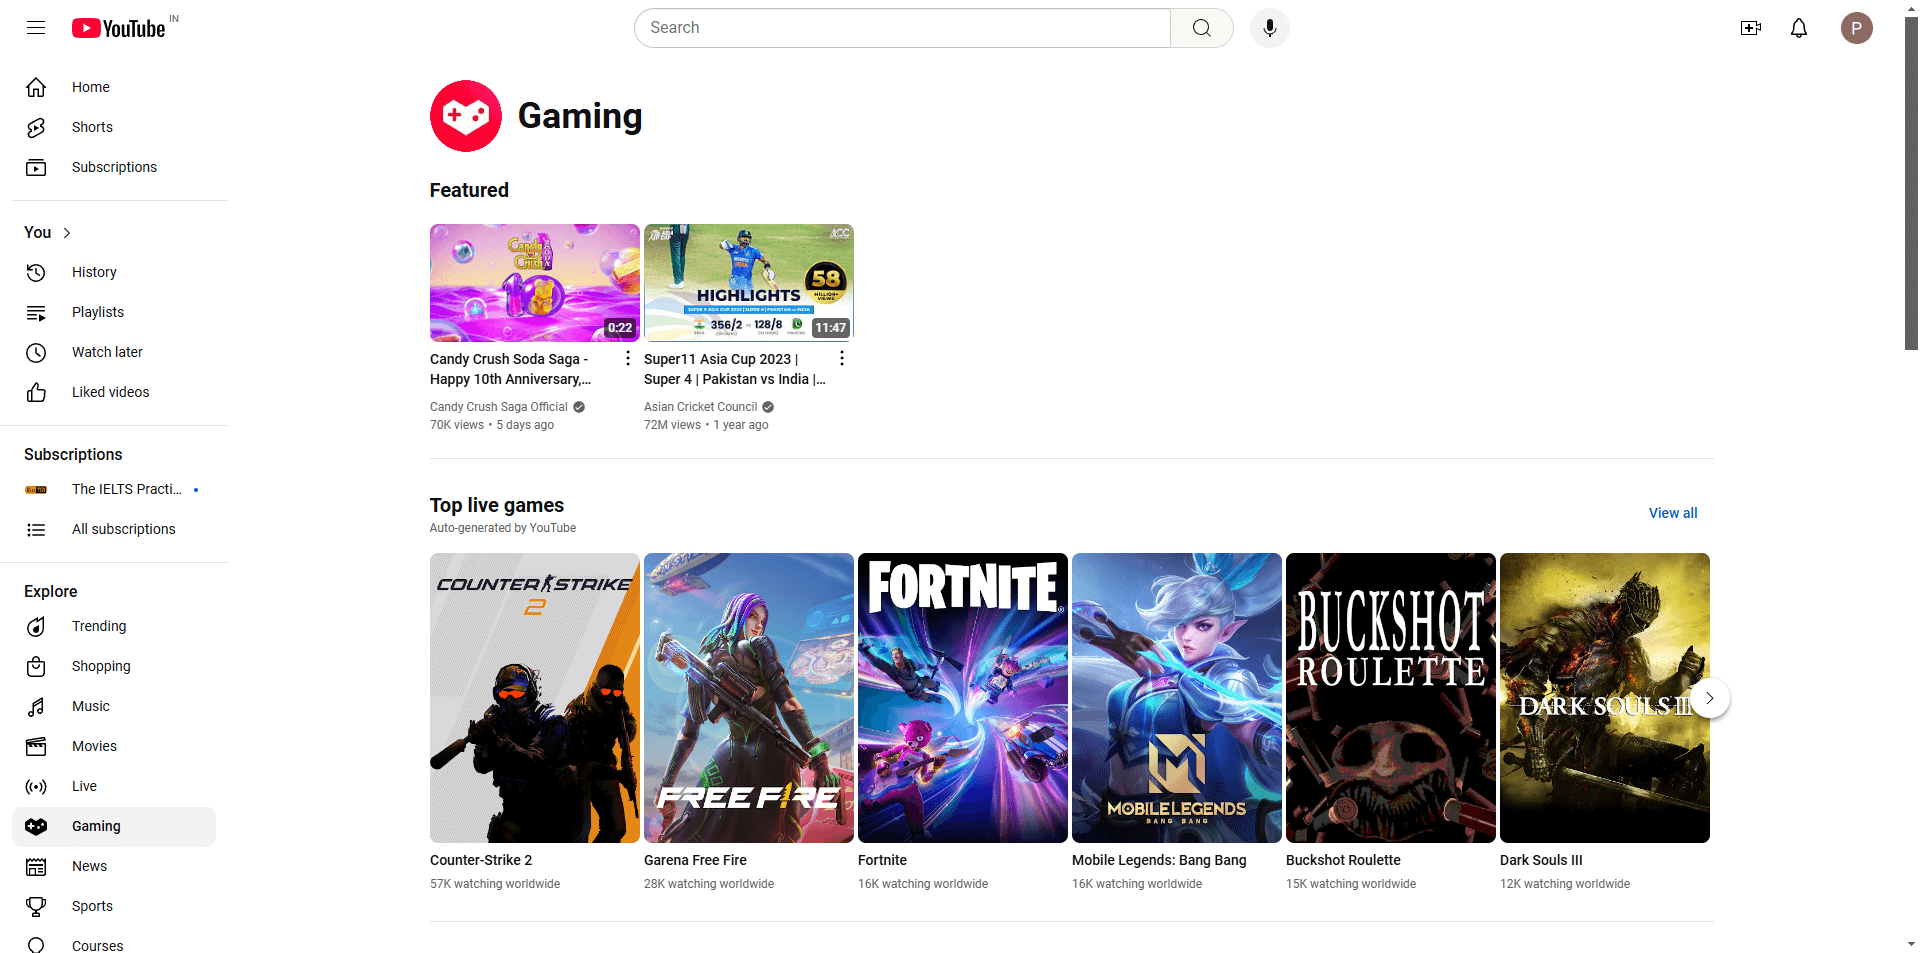This screenshot has width=1920, height=953.
Task: Click the View all link
Action: (x=1673, y=513)
